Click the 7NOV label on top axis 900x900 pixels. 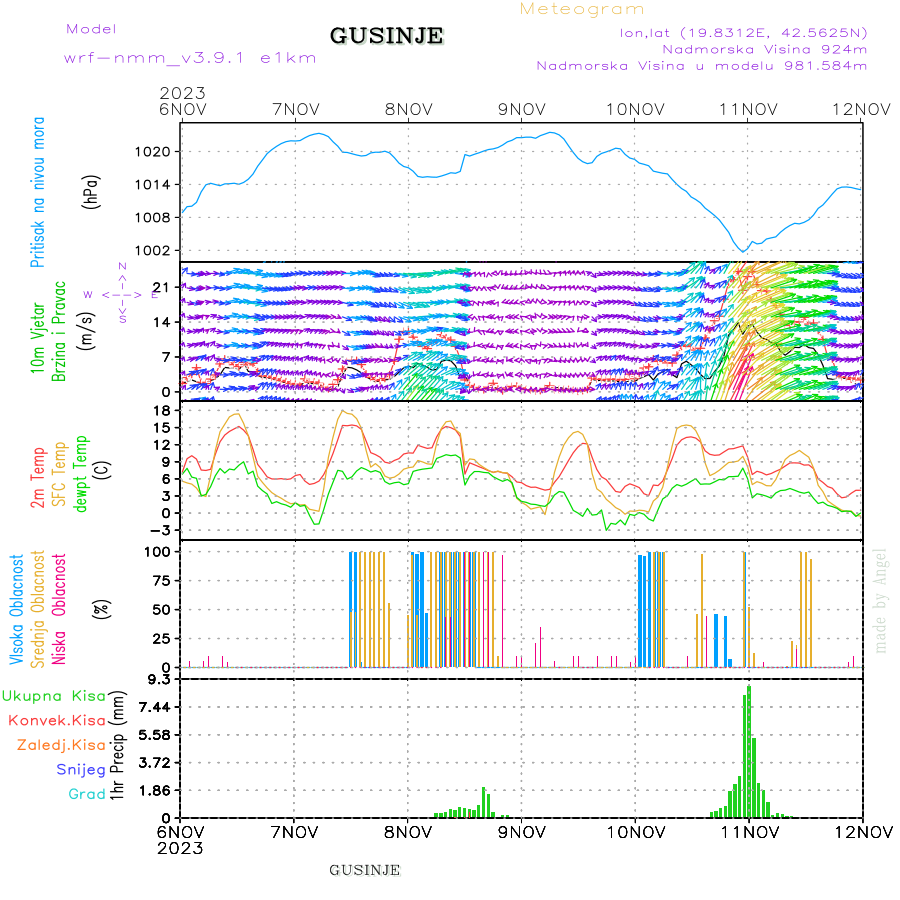[296, 109]
